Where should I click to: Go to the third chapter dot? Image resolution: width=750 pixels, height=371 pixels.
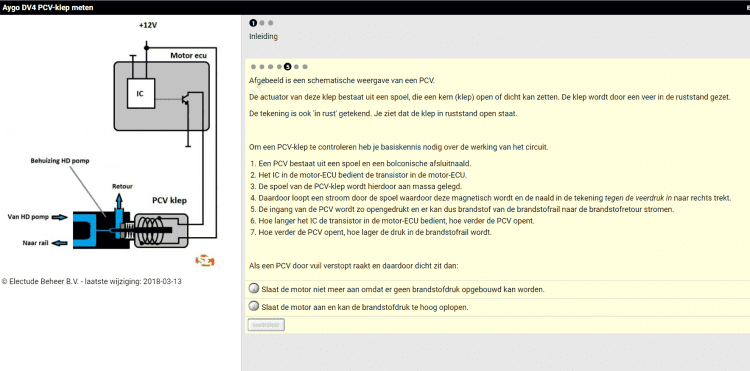tap(270, 23)
